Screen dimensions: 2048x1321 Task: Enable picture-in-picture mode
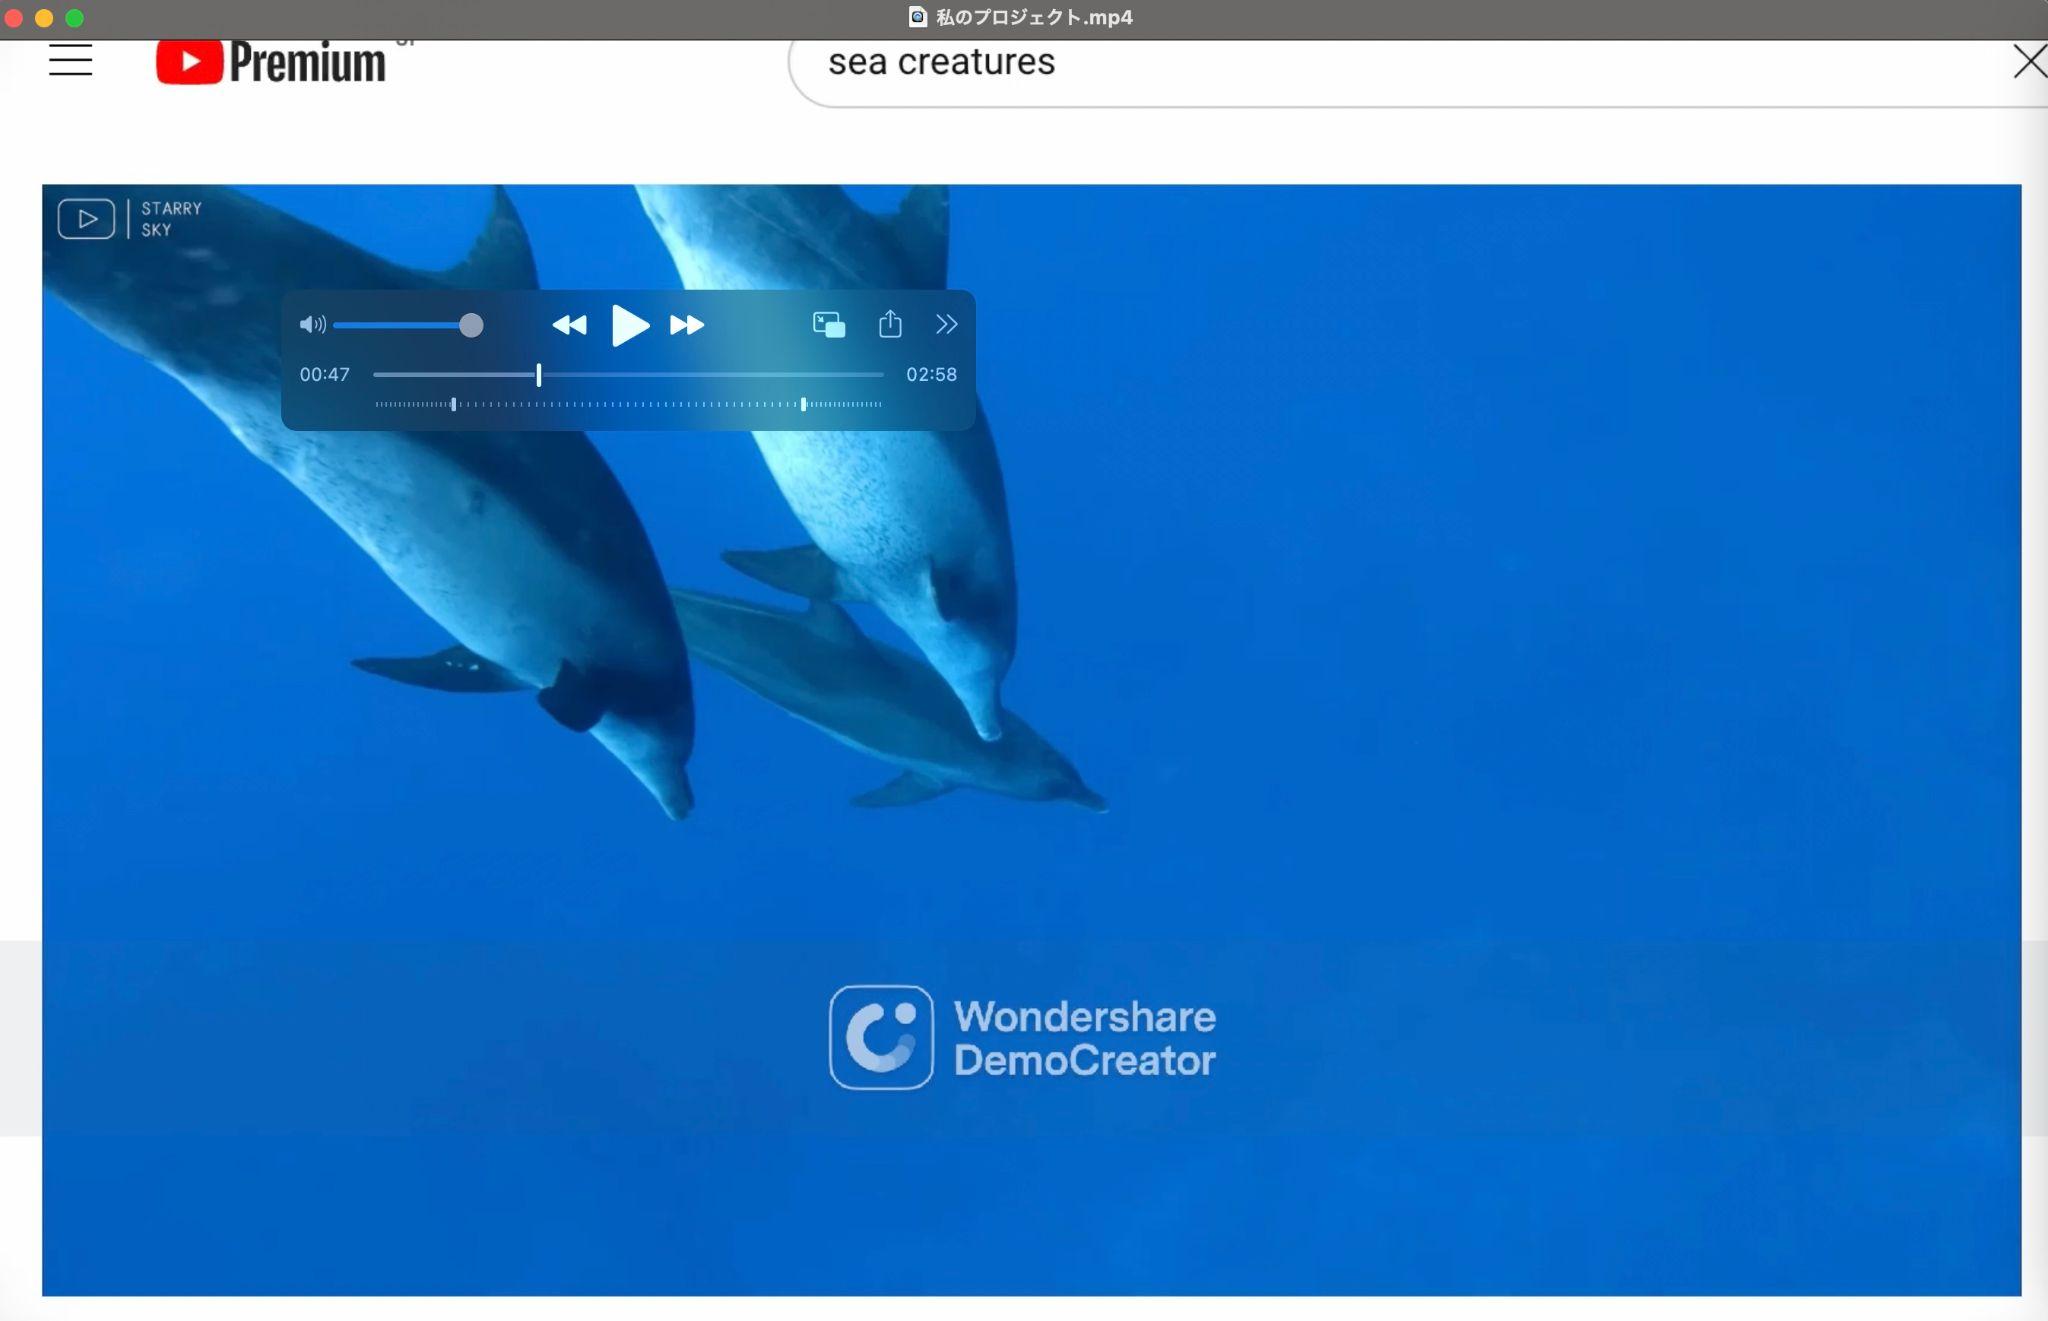829,324
